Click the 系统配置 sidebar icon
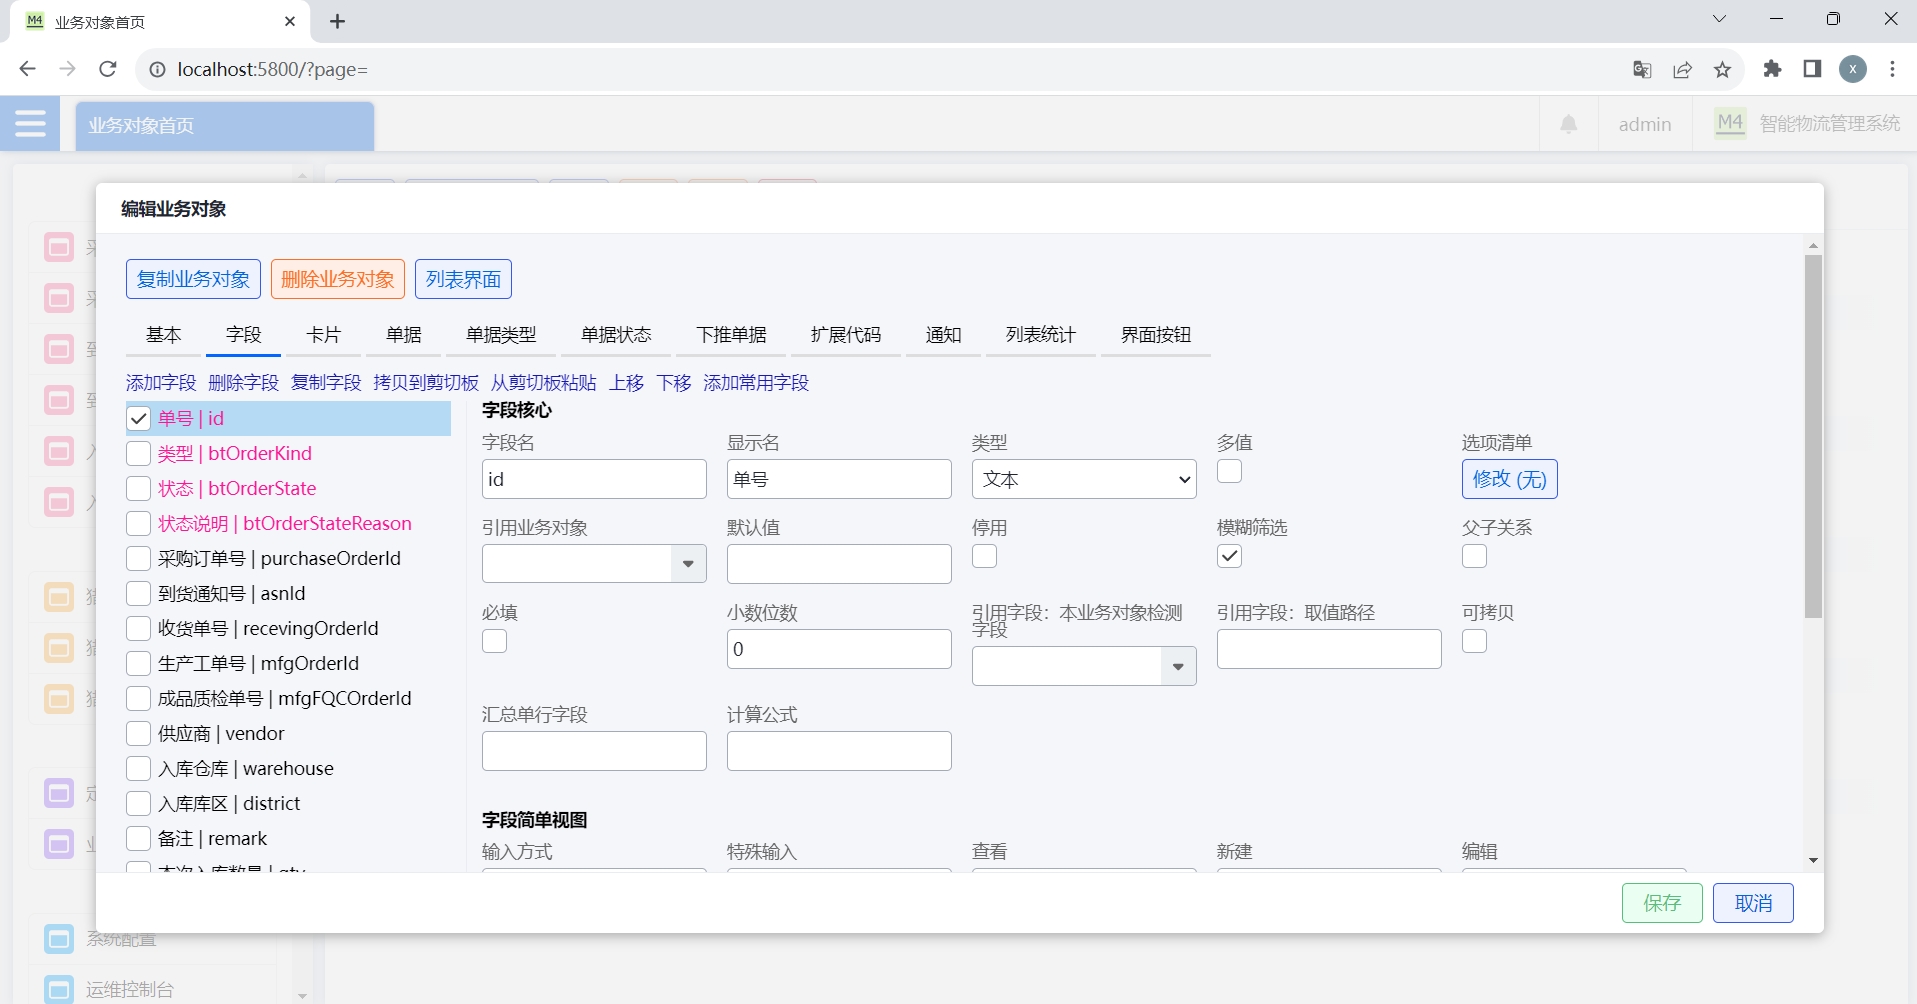 pos(59,939)
